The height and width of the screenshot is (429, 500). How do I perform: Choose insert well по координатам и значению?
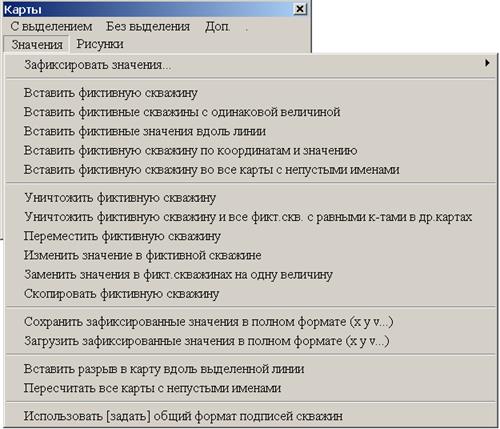(x=251, y=151)
